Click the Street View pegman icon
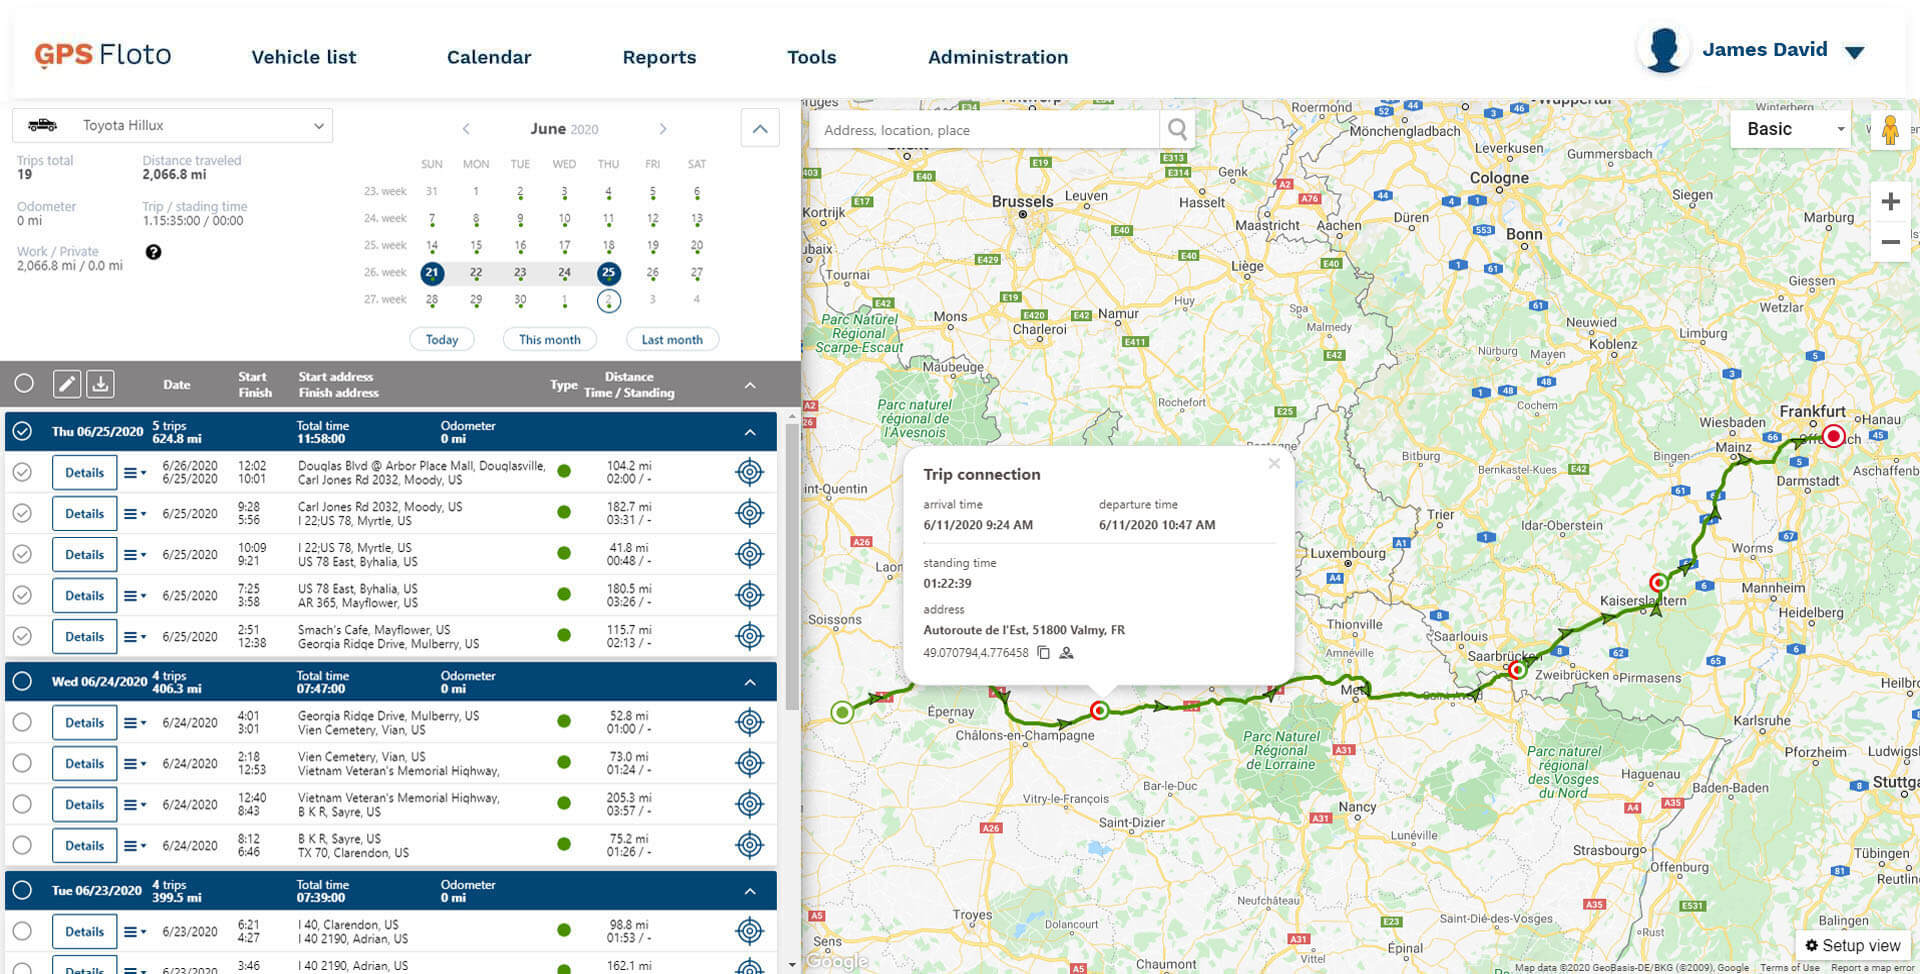The height and width of the screenshot is (974, 1920). [x=1889, y=130]
